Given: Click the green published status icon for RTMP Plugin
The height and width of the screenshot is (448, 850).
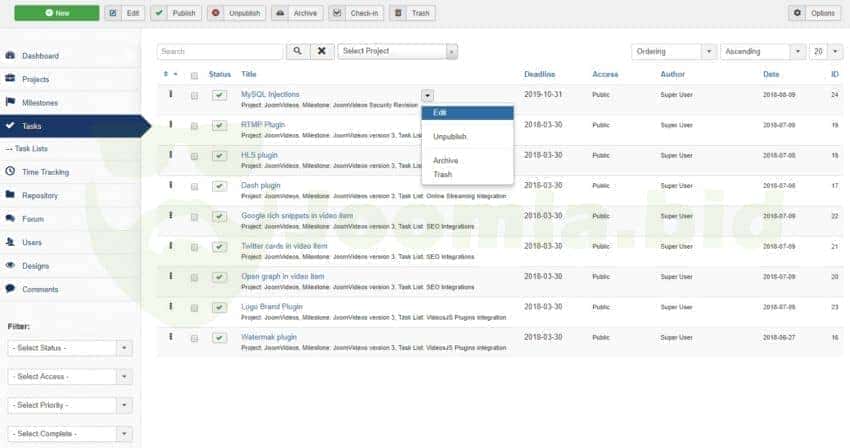Looking at the screenshot, I should pyautogui.click(x=219, y=126).
